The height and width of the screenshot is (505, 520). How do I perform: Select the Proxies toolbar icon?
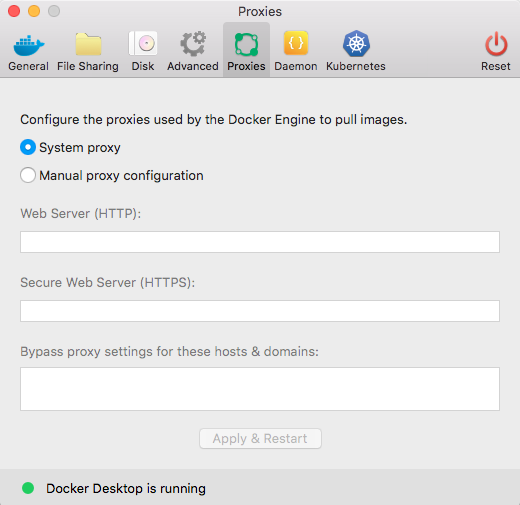pos(246,44)
